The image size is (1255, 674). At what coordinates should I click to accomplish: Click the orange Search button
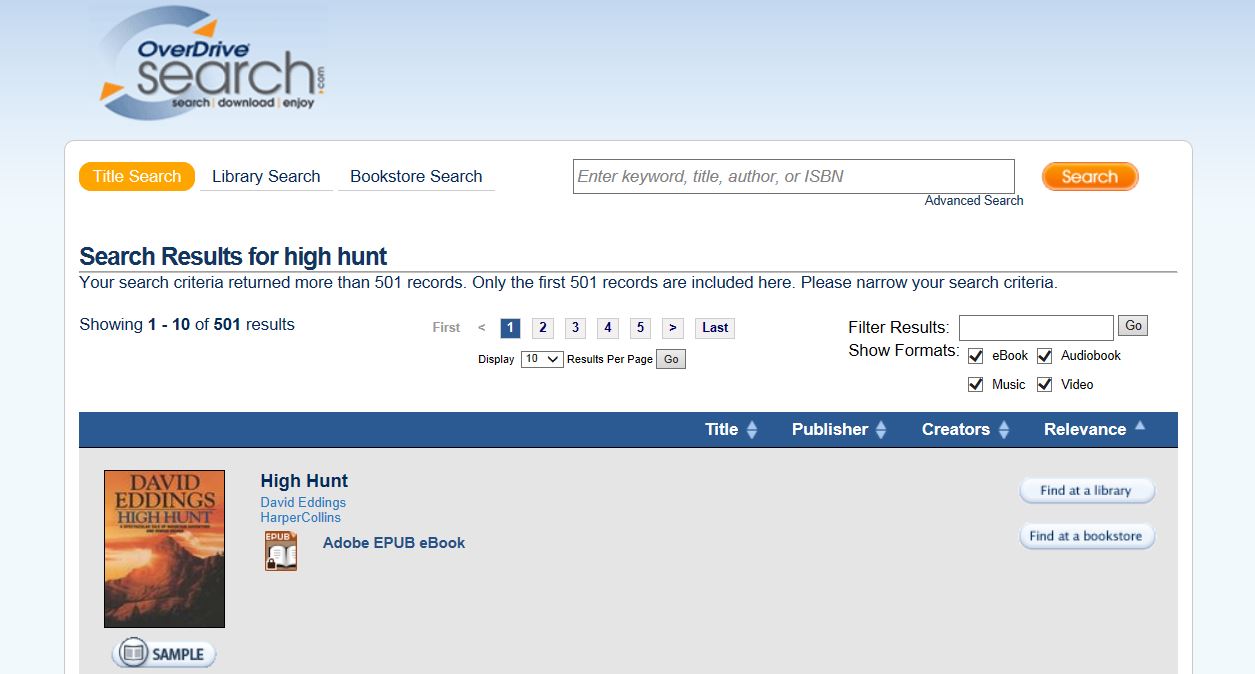point(1090,176)
